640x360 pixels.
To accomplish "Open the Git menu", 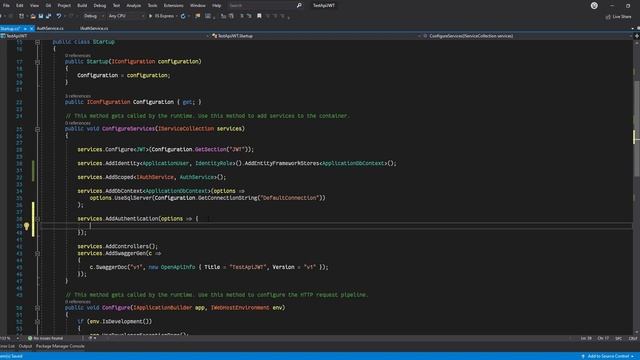I will pos(48,5).
